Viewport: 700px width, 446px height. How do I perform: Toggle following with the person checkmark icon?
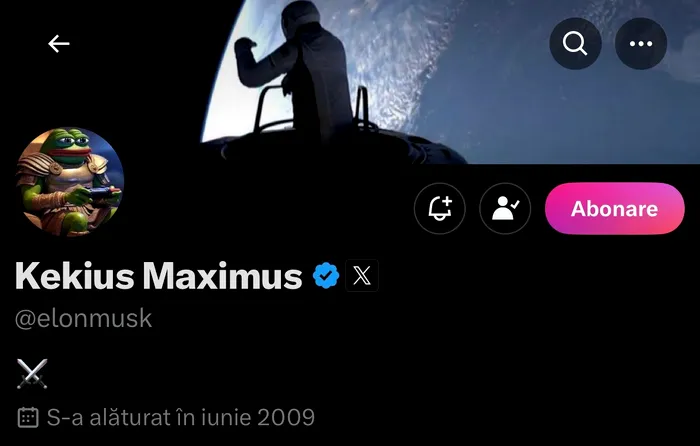(505, 208)
